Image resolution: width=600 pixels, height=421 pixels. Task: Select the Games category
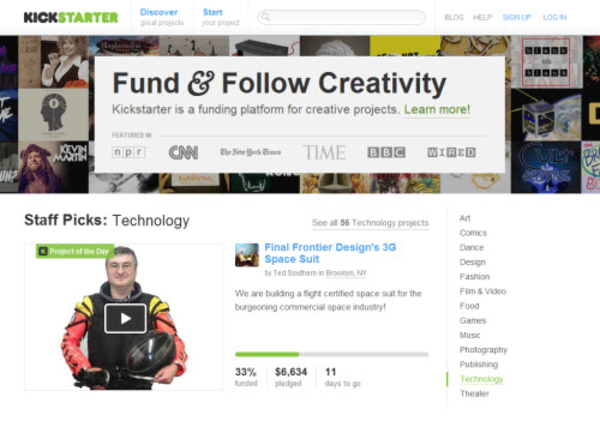tap(473, 321)
